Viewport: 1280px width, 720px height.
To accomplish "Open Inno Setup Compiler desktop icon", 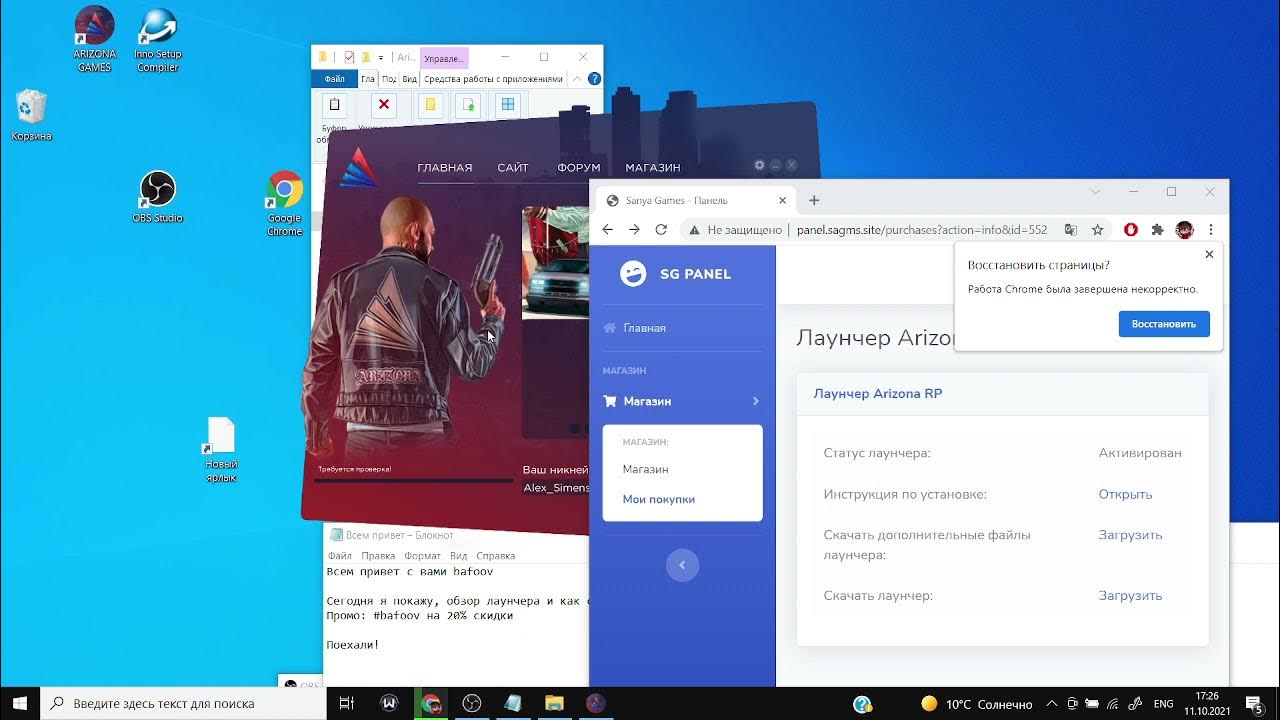I will click(x=157, y=40).
